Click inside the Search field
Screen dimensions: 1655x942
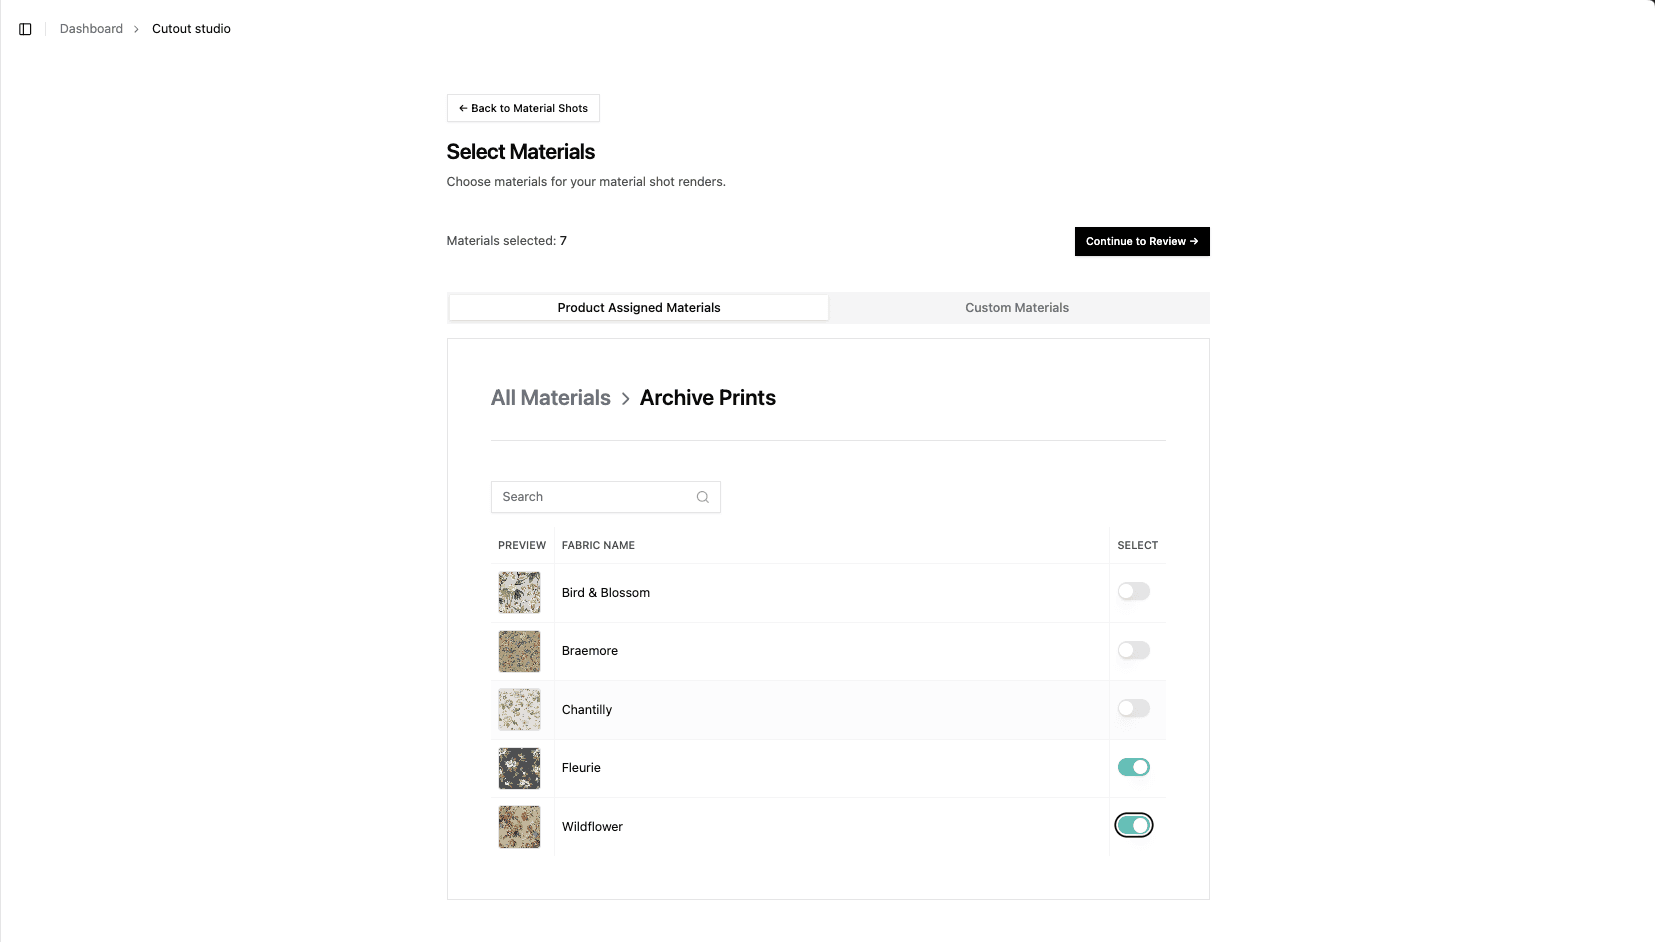[590, 497]
